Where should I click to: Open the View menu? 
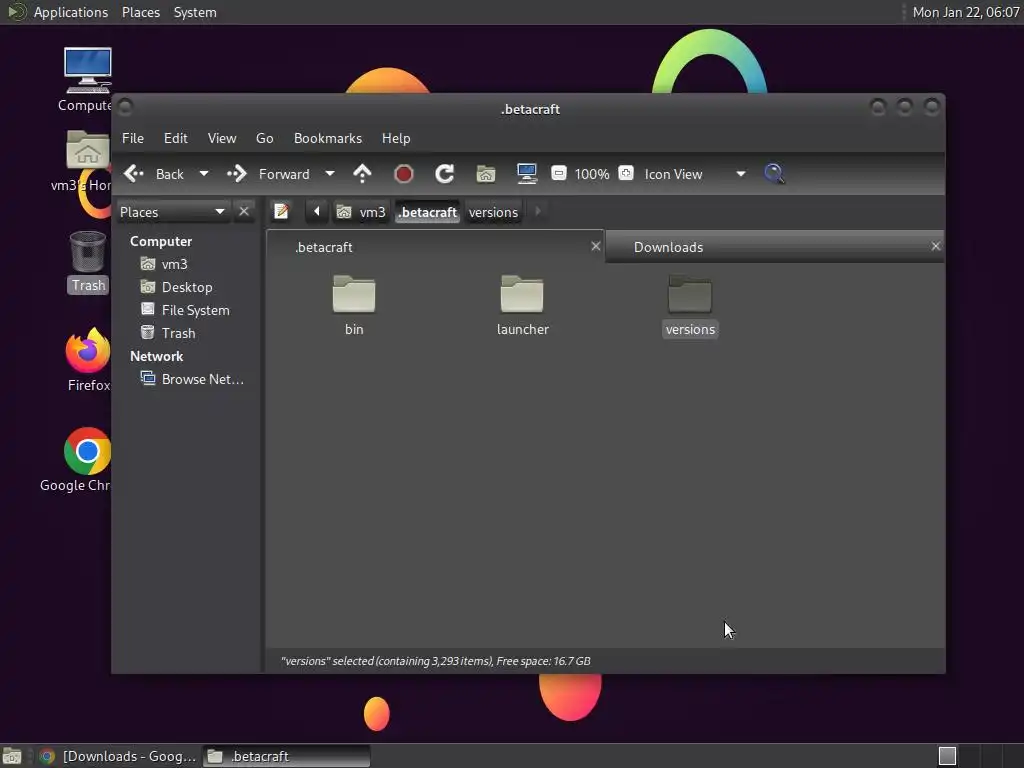(x=222, y=138)
